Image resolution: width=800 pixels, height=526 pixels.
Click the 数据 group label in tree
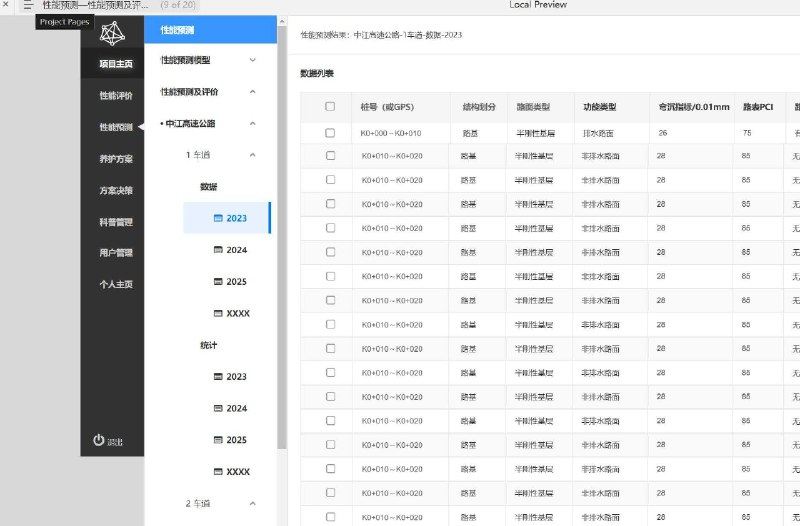click(x=209, y=187)
